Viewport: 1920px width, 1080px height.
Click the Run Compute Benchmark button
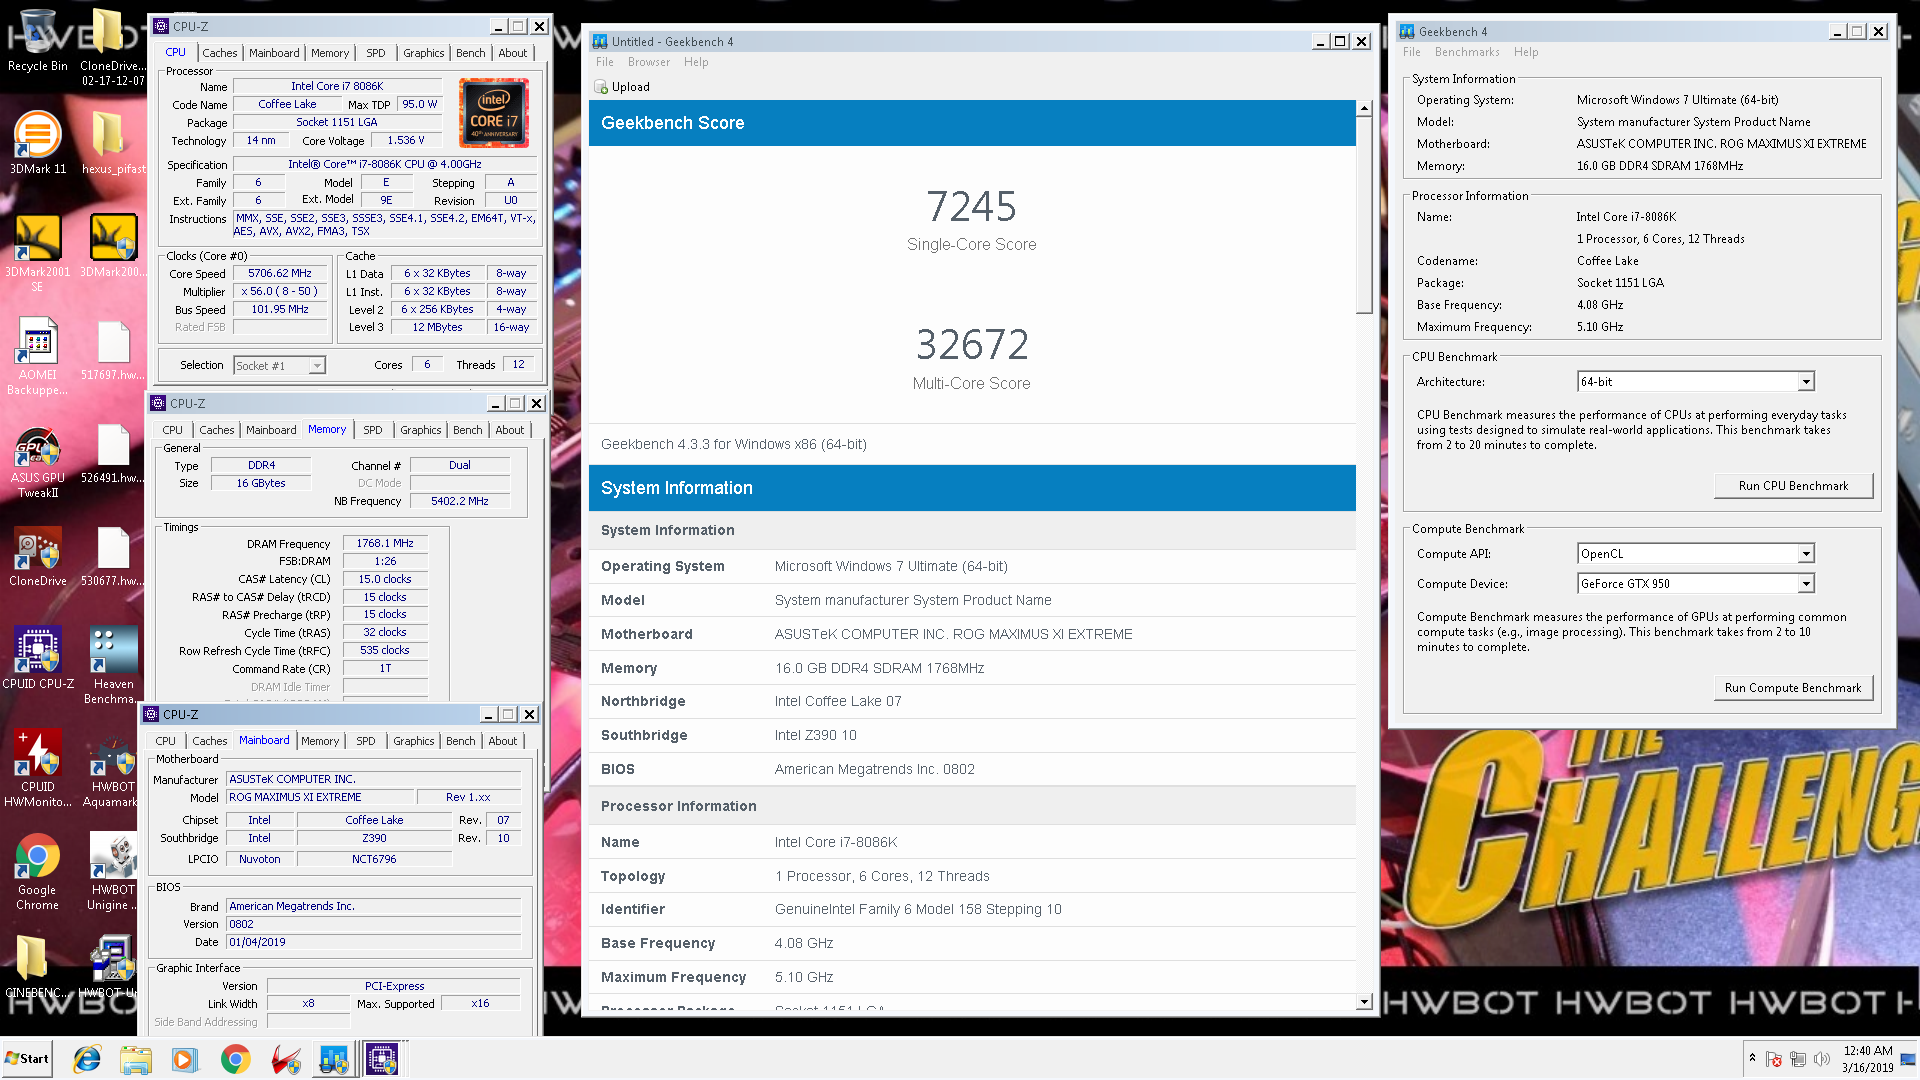(1793, 688)
